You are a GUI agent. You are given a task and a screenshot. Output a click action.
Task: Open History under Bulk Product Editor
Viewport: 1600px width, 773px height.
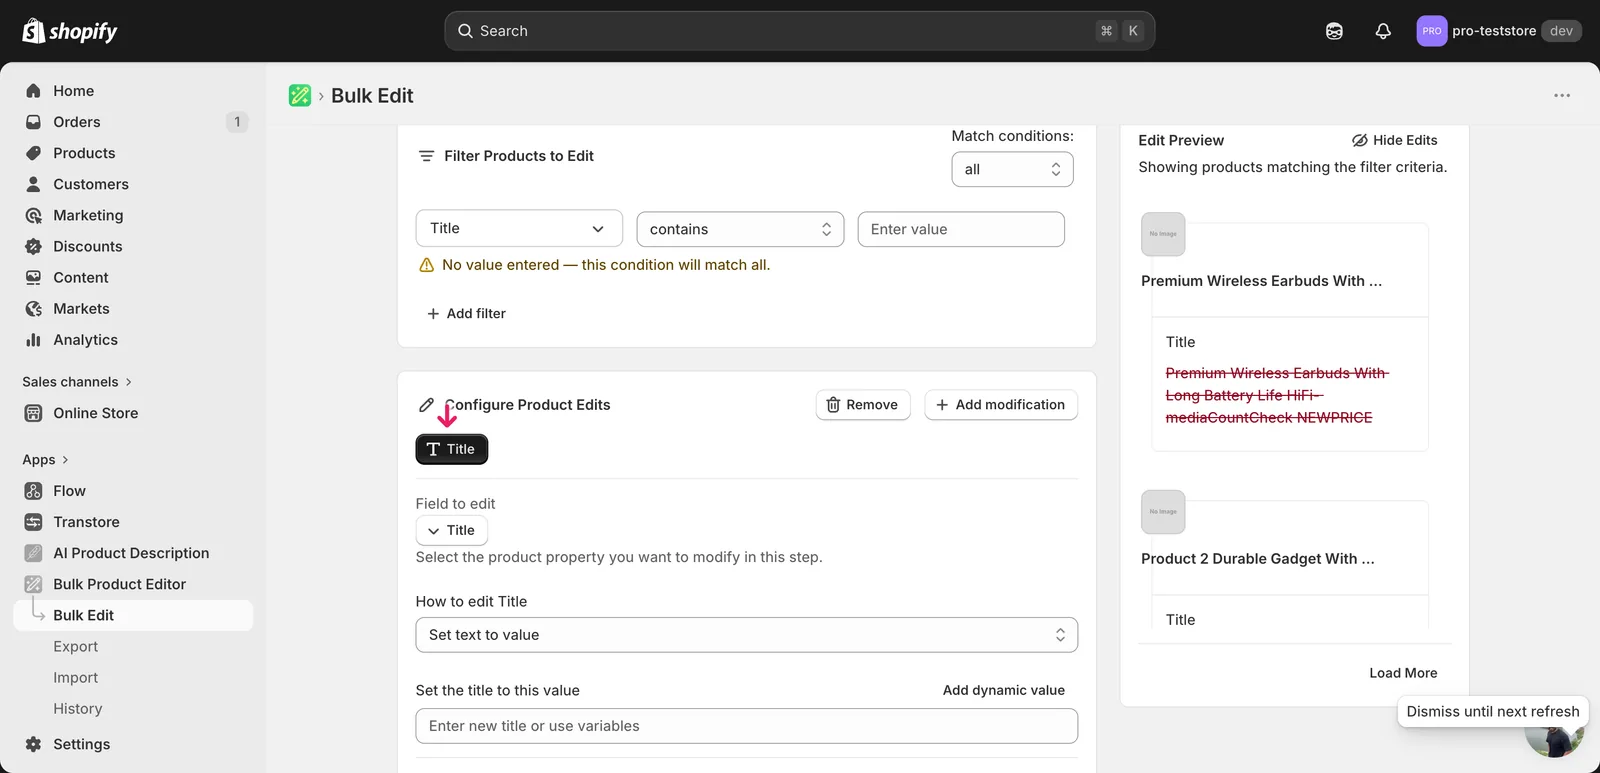click(x=77, y=708)
